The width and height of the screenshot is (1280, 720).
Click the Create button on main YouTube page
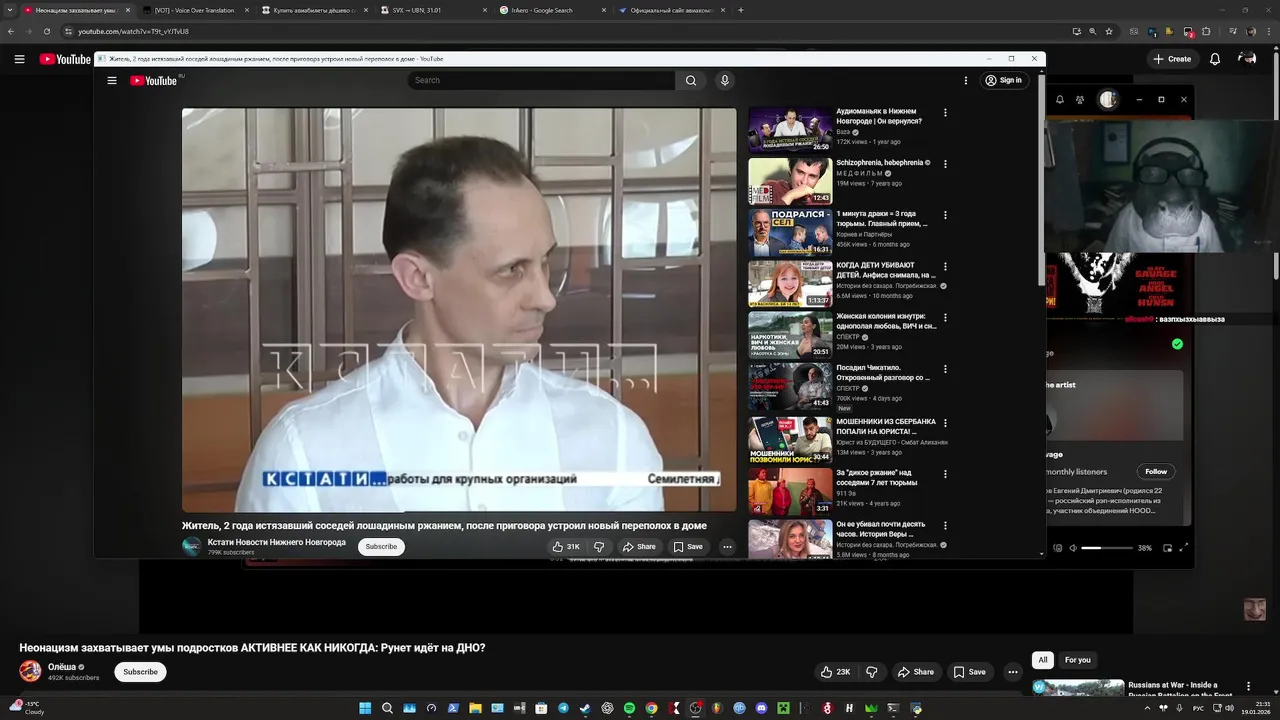coord(1172,59)
